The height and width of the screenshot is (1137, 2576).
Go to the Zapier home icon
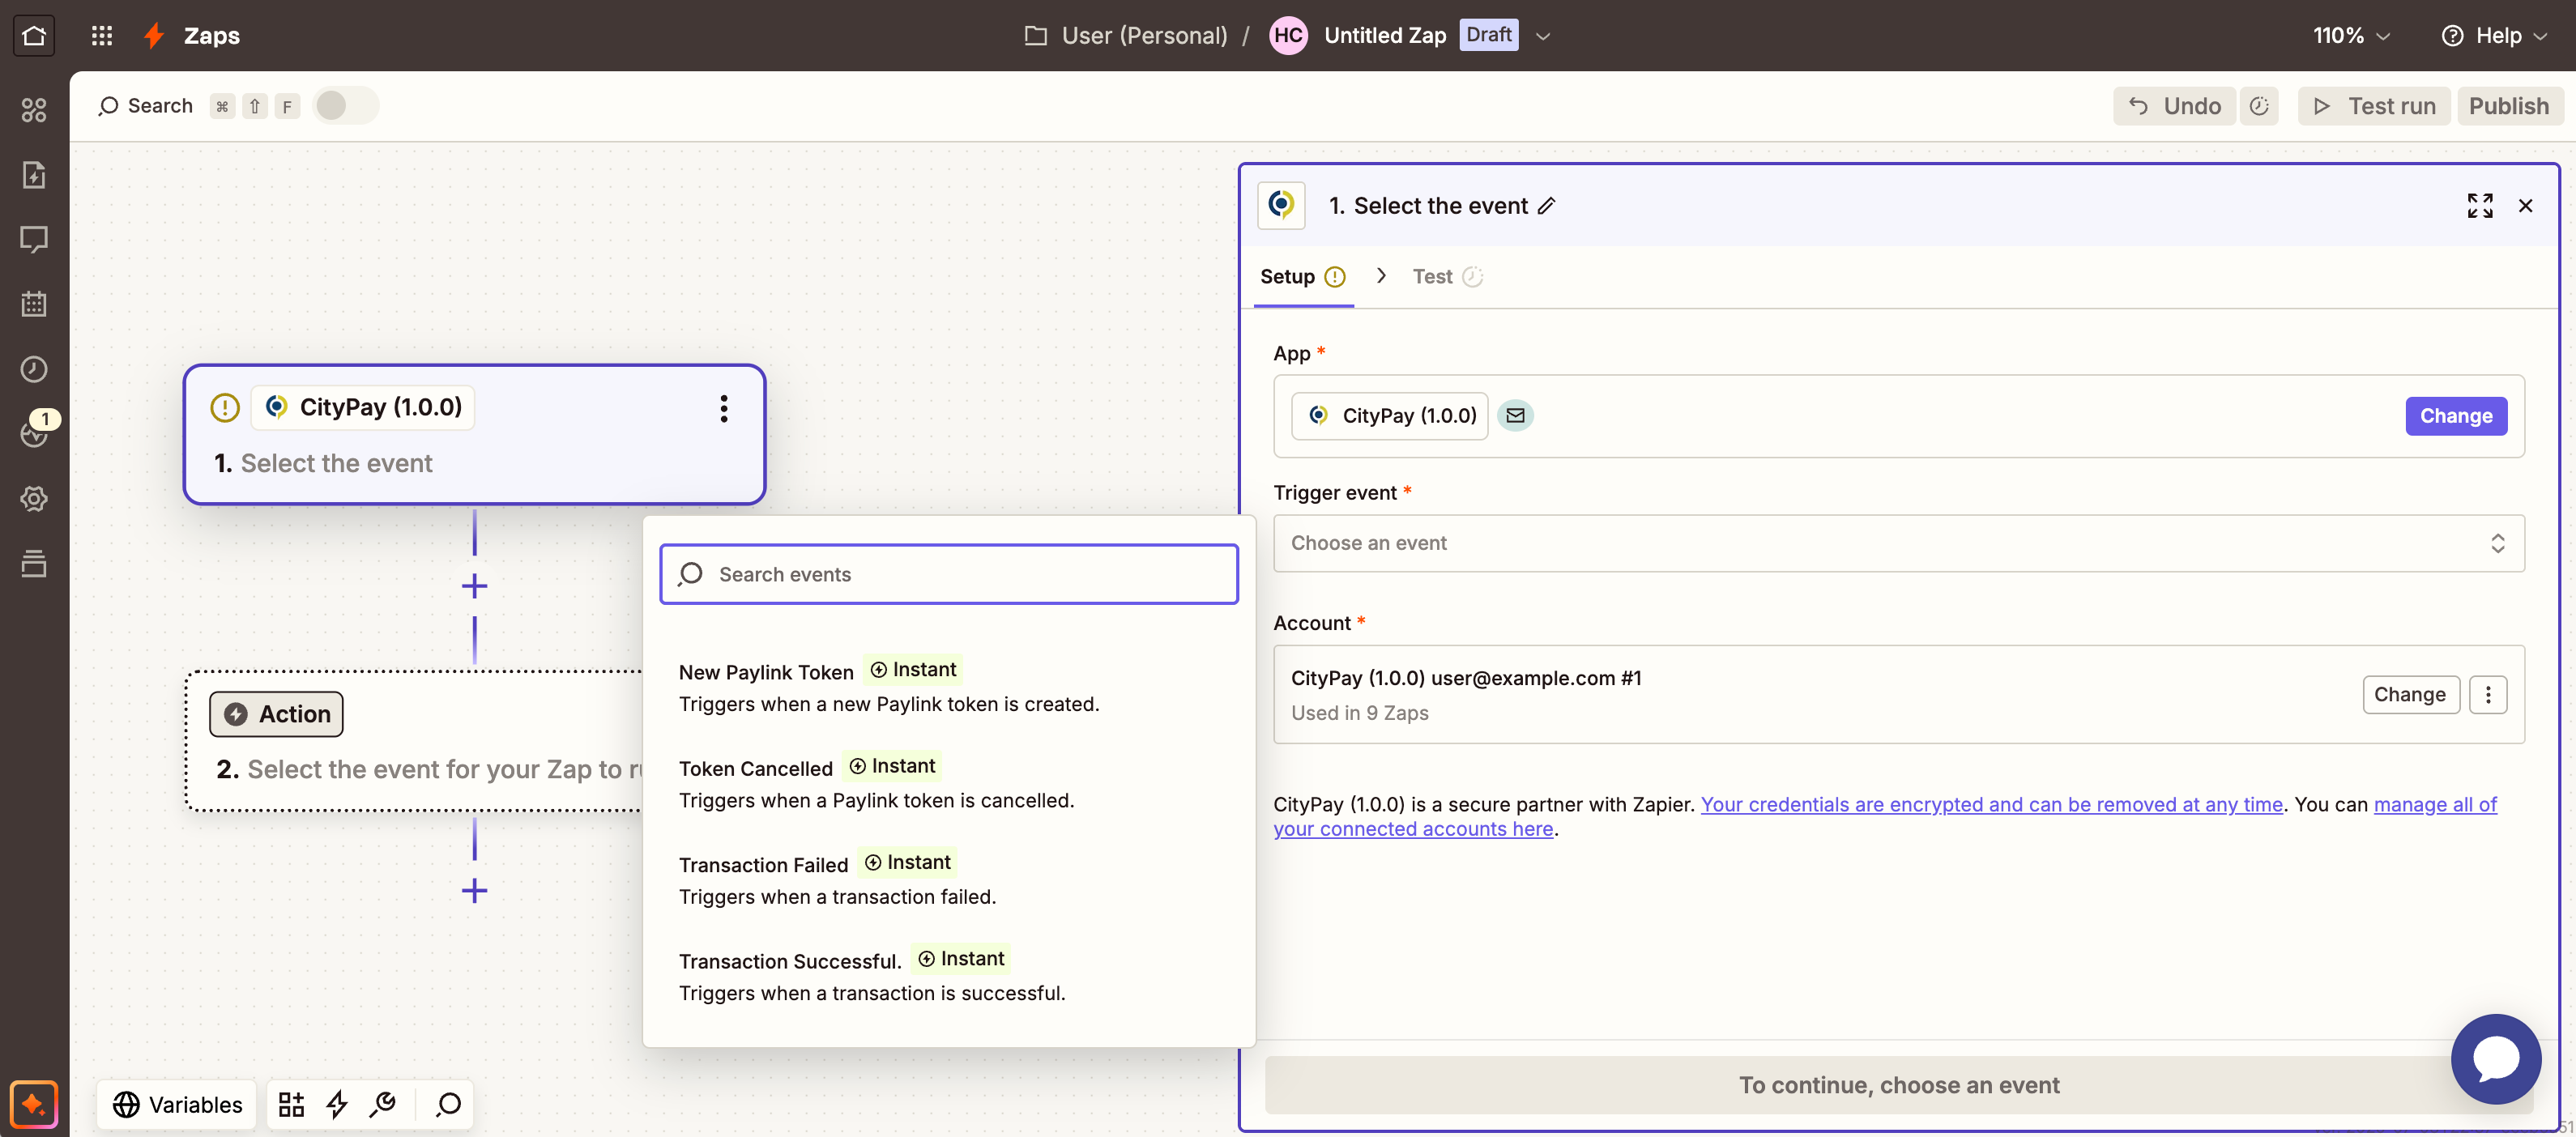click(34, 36)
